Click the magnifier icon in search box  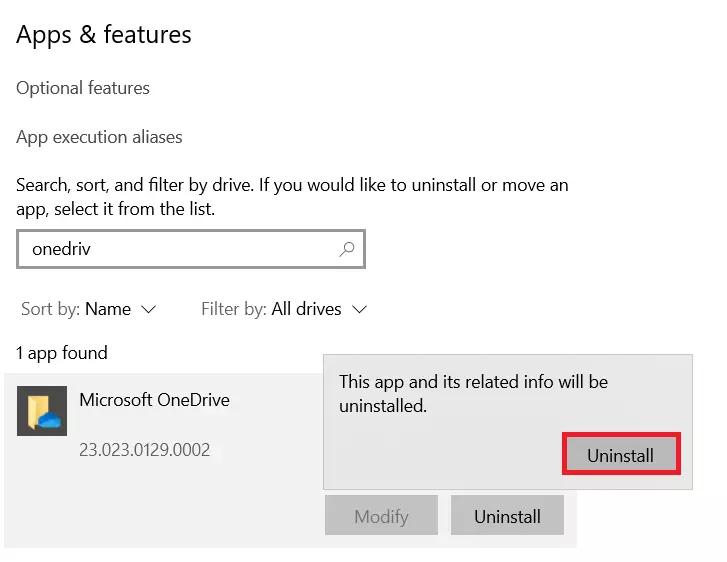pos(346,249)
